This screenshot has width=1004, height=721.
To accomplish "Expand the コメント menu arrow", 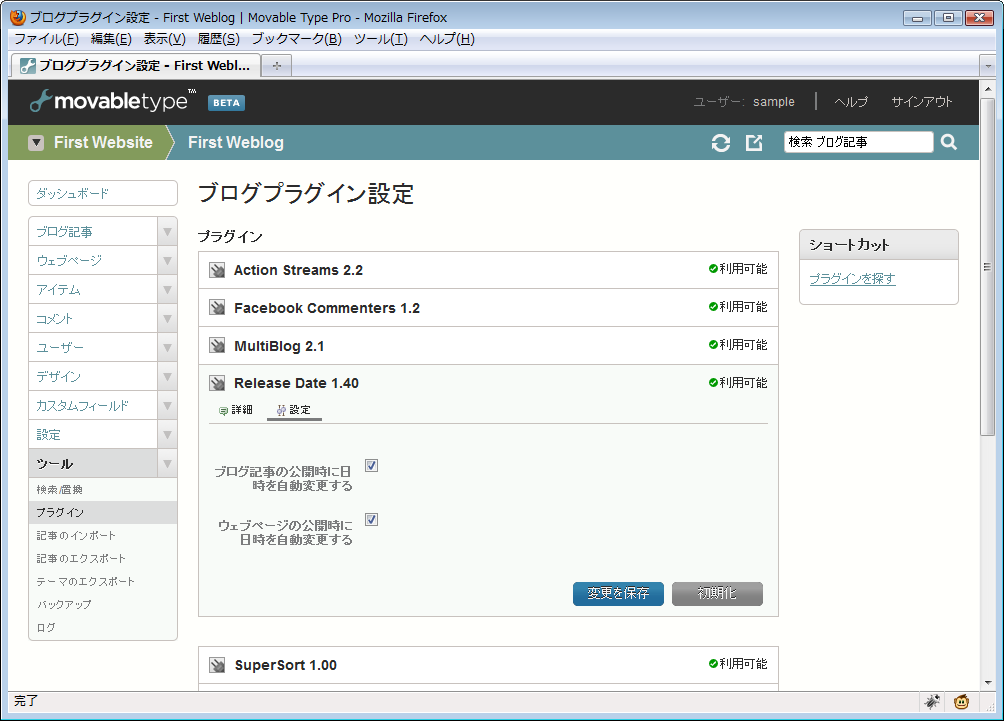I will (x=167, y=319).
